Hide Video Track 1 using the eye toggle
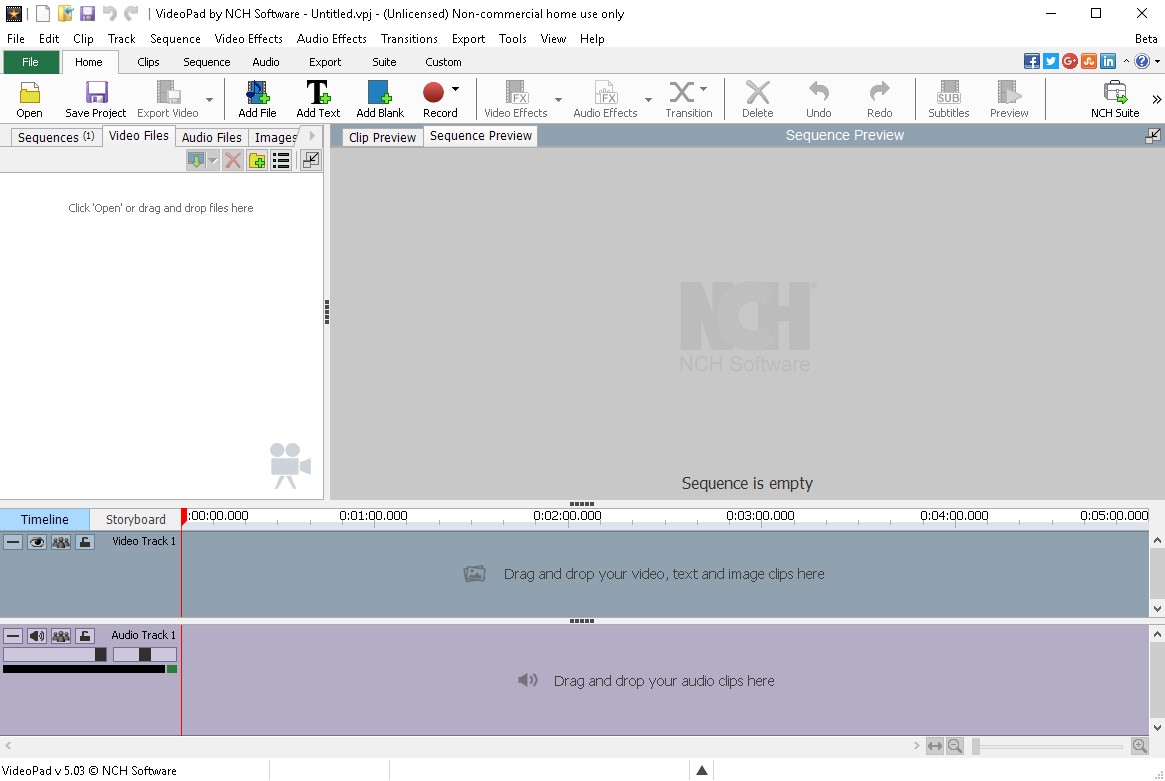This screenshot has height=781, width=1165. (x=37, y=542)
